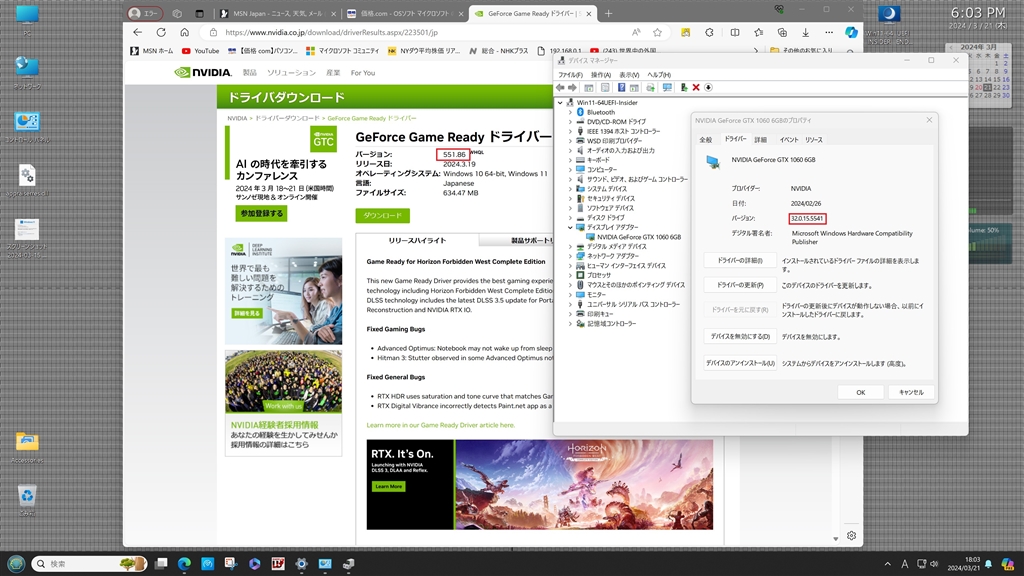Switch to the リソース tab in properties dialog
1024x576 pixels.
814,140
